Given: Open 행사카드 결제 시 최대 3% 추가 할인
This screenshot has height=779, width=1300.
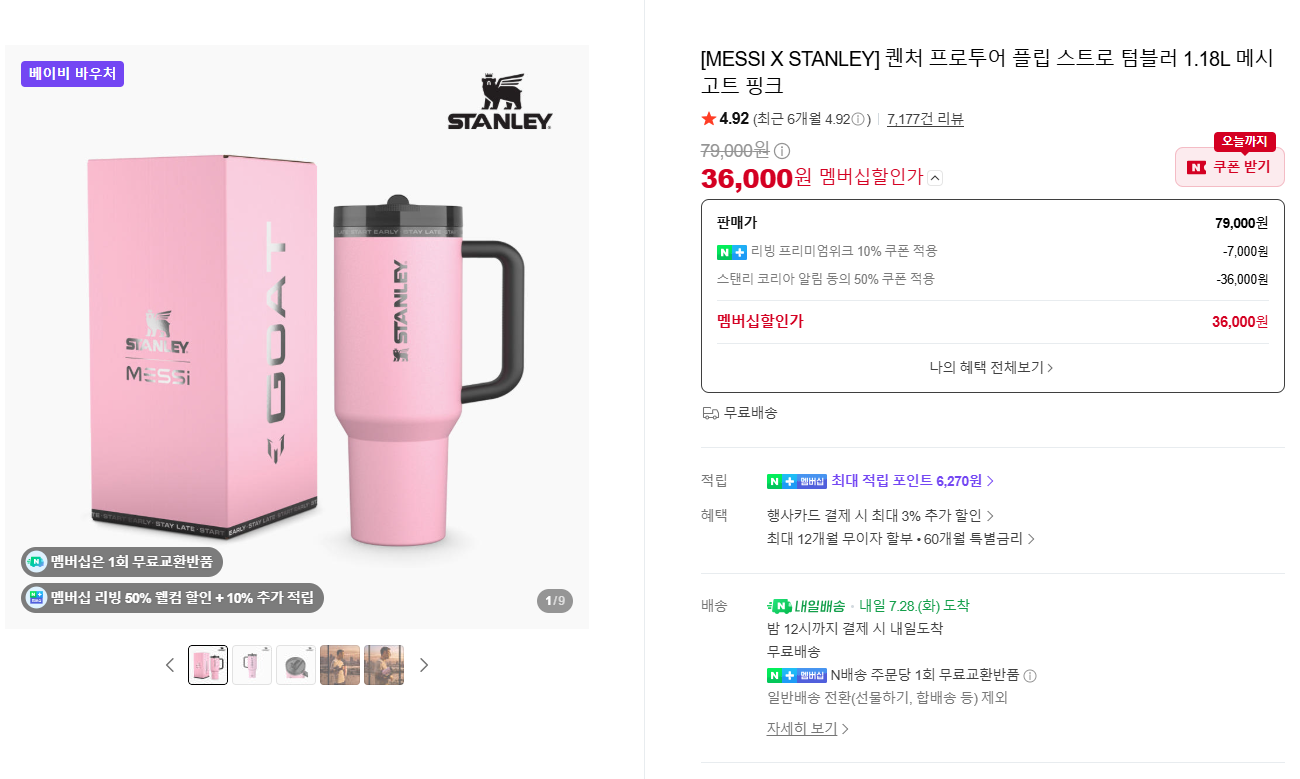Looking at the screenshot, I should [x=881, y=516].
